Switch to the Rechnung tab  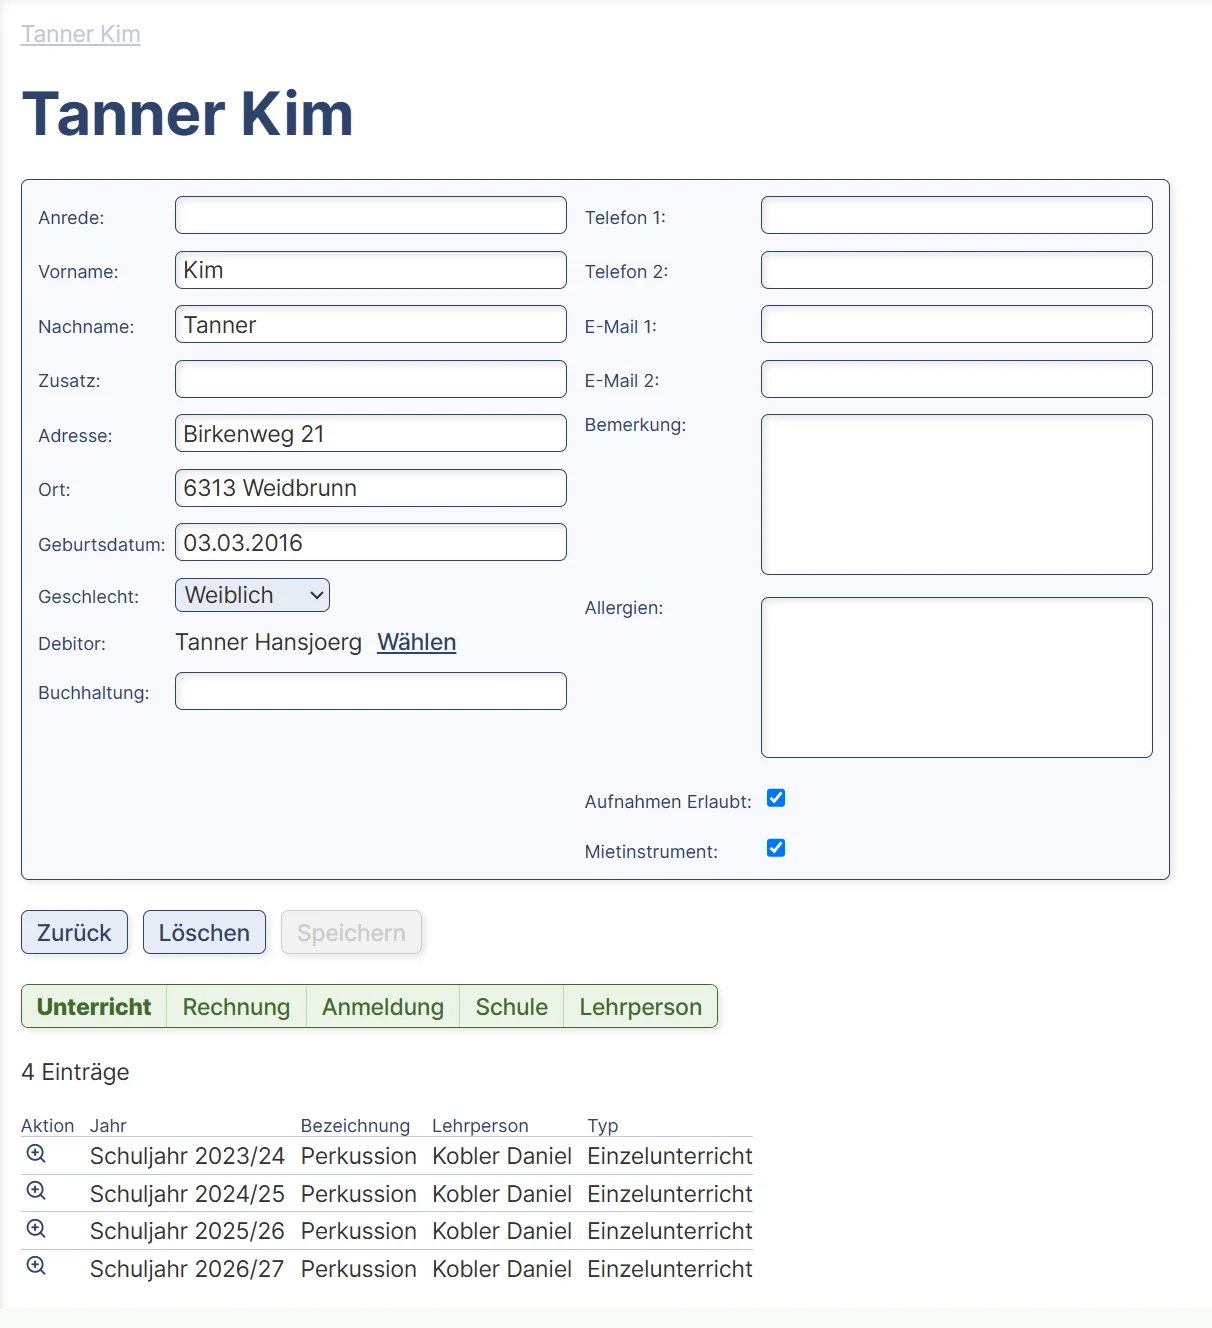click(236, 1006)
